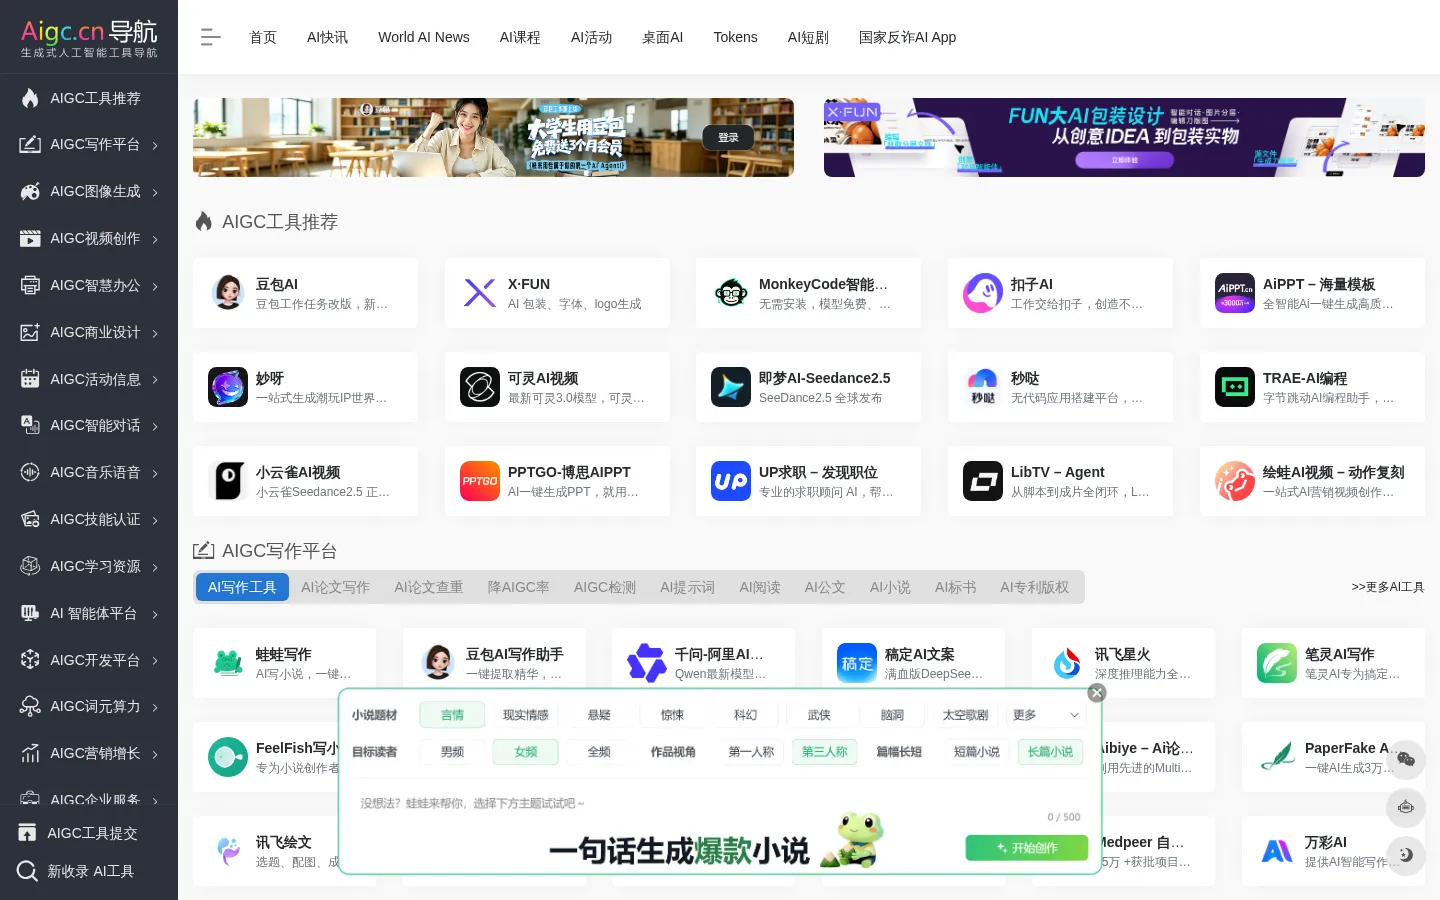Open the X·FUN tool icon

tap(480, 293)
